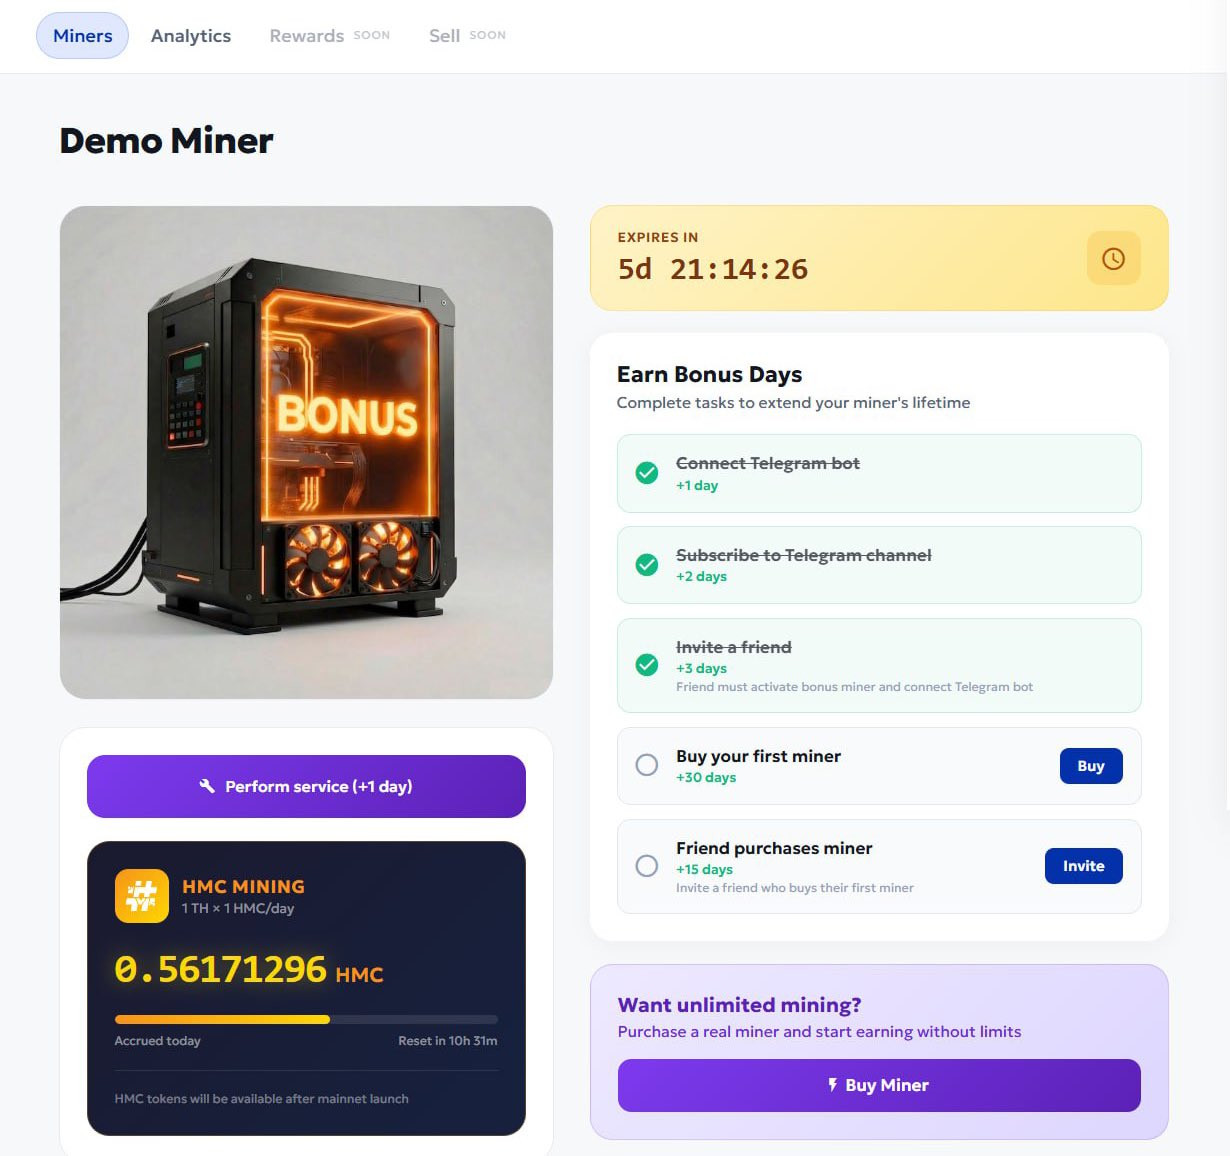This screenshot has width=1230, height=1156.
Task: Click the purple Buy Miner button
Action: (879, 1085)
